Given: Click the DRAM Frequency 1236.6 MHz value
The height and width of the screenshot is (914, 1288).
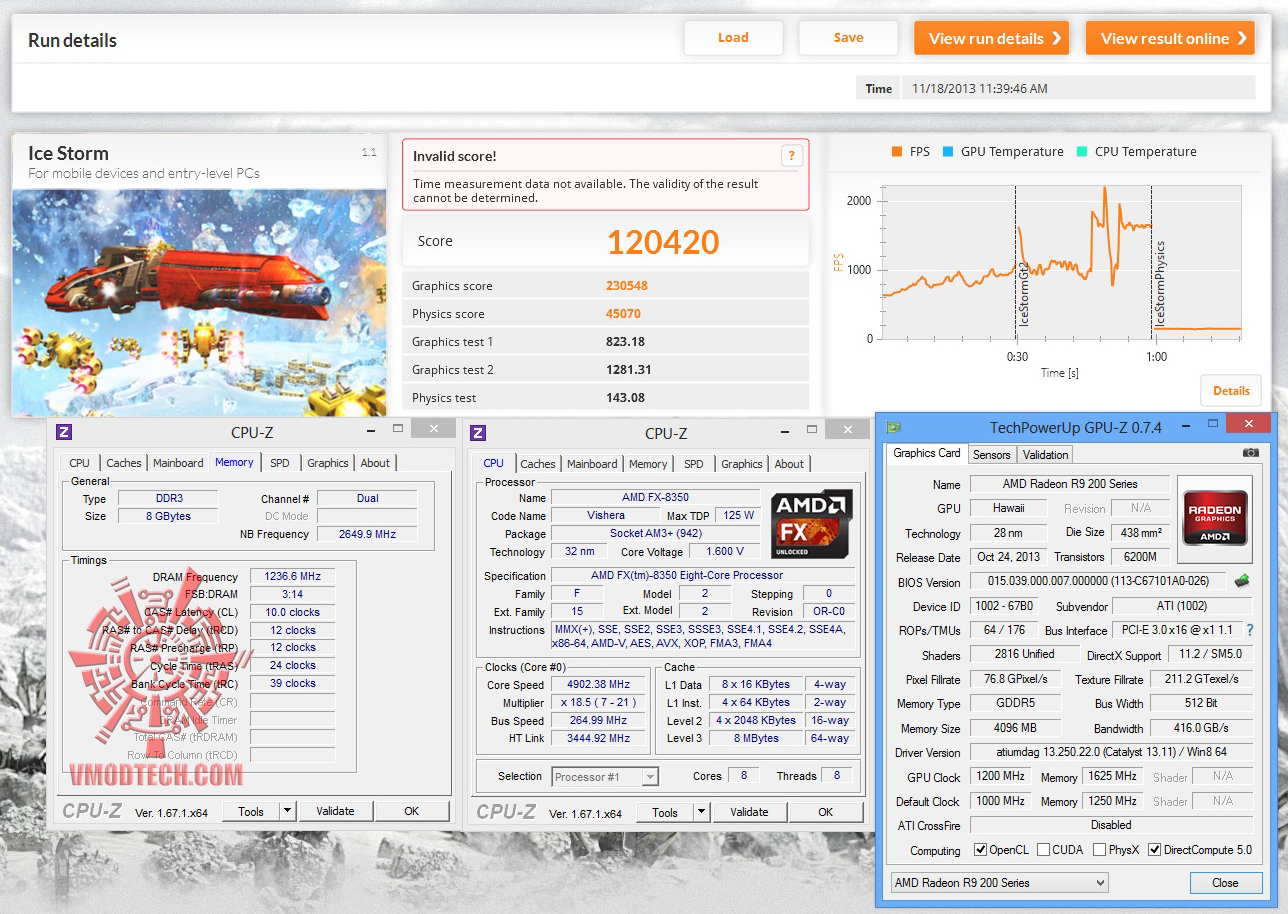Looking at the screenshot, I should click(x=294, y=577).
